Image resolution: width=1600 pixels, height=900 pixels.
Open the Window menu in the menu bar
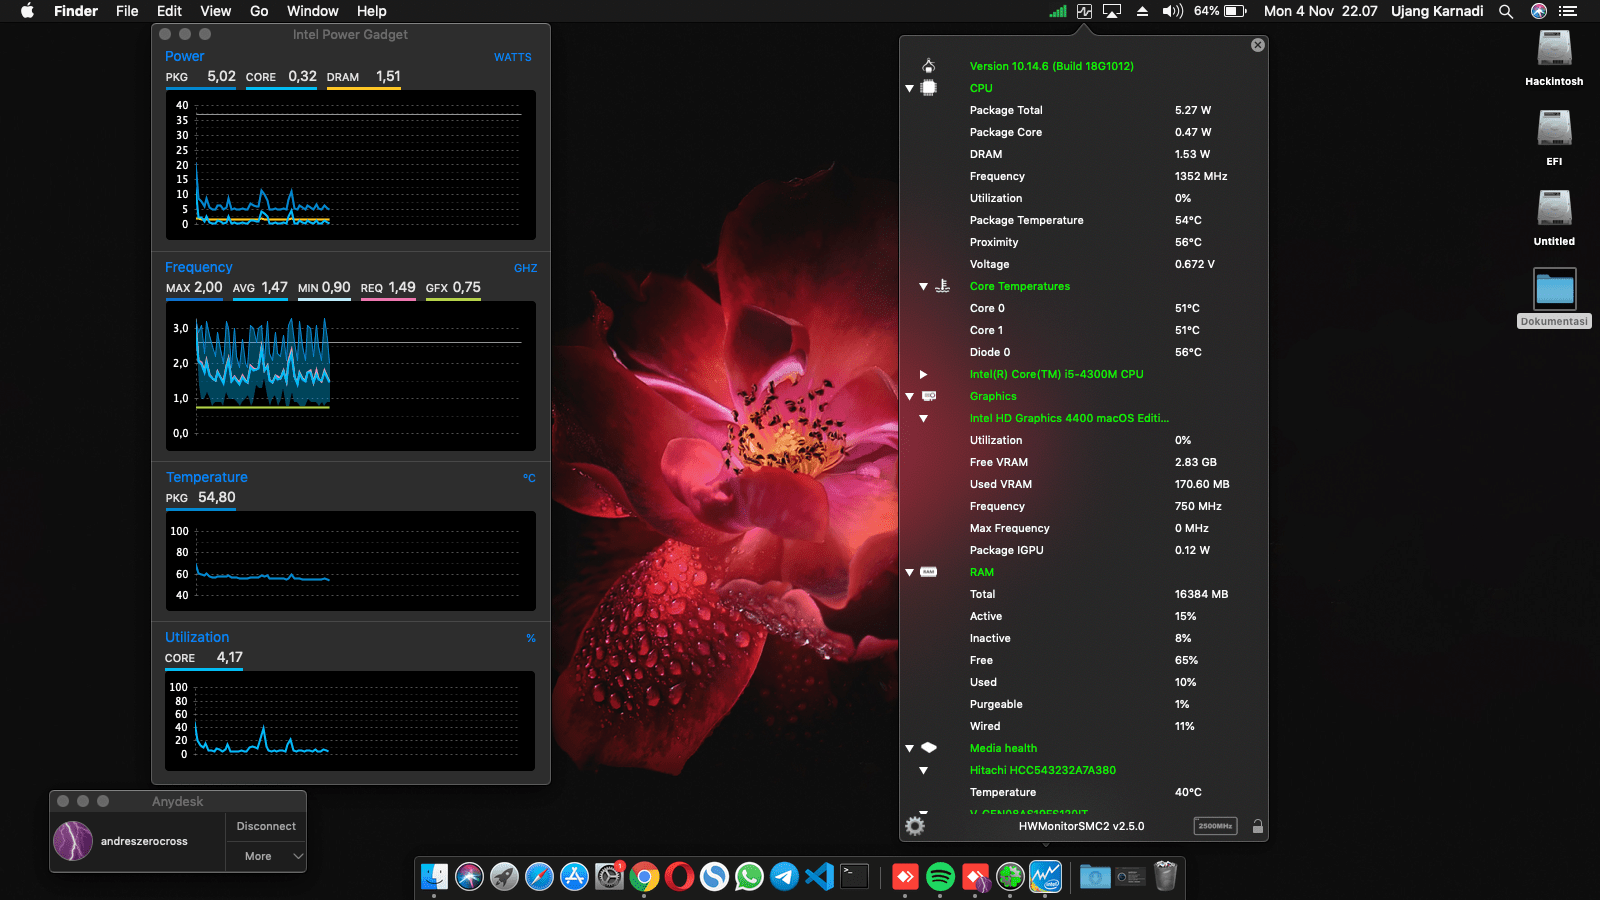coord(313,11)
